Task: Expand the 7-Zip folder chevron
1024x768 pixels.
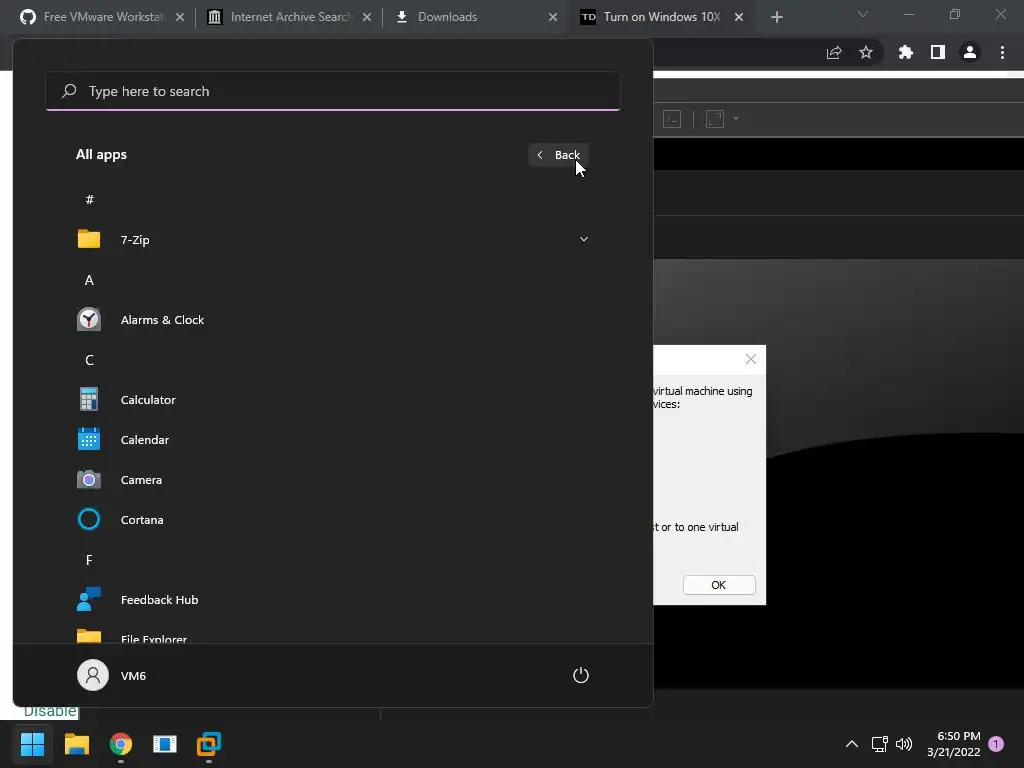Action: click(584, 240)
